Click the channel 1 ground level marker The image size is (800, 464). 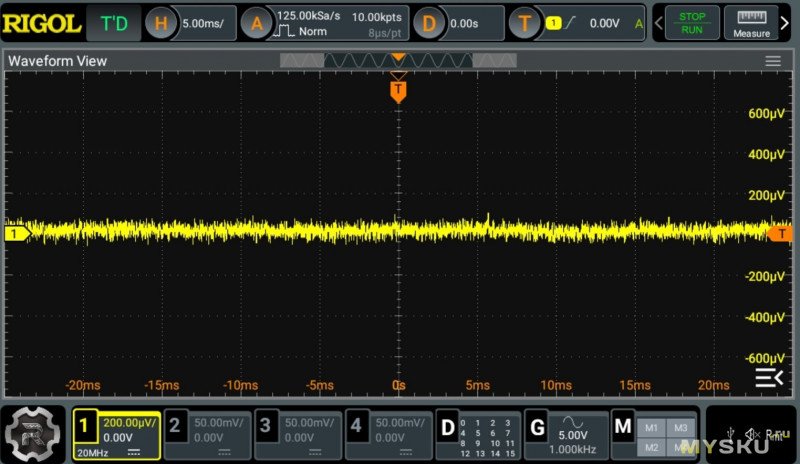click(x=15, y=234)
